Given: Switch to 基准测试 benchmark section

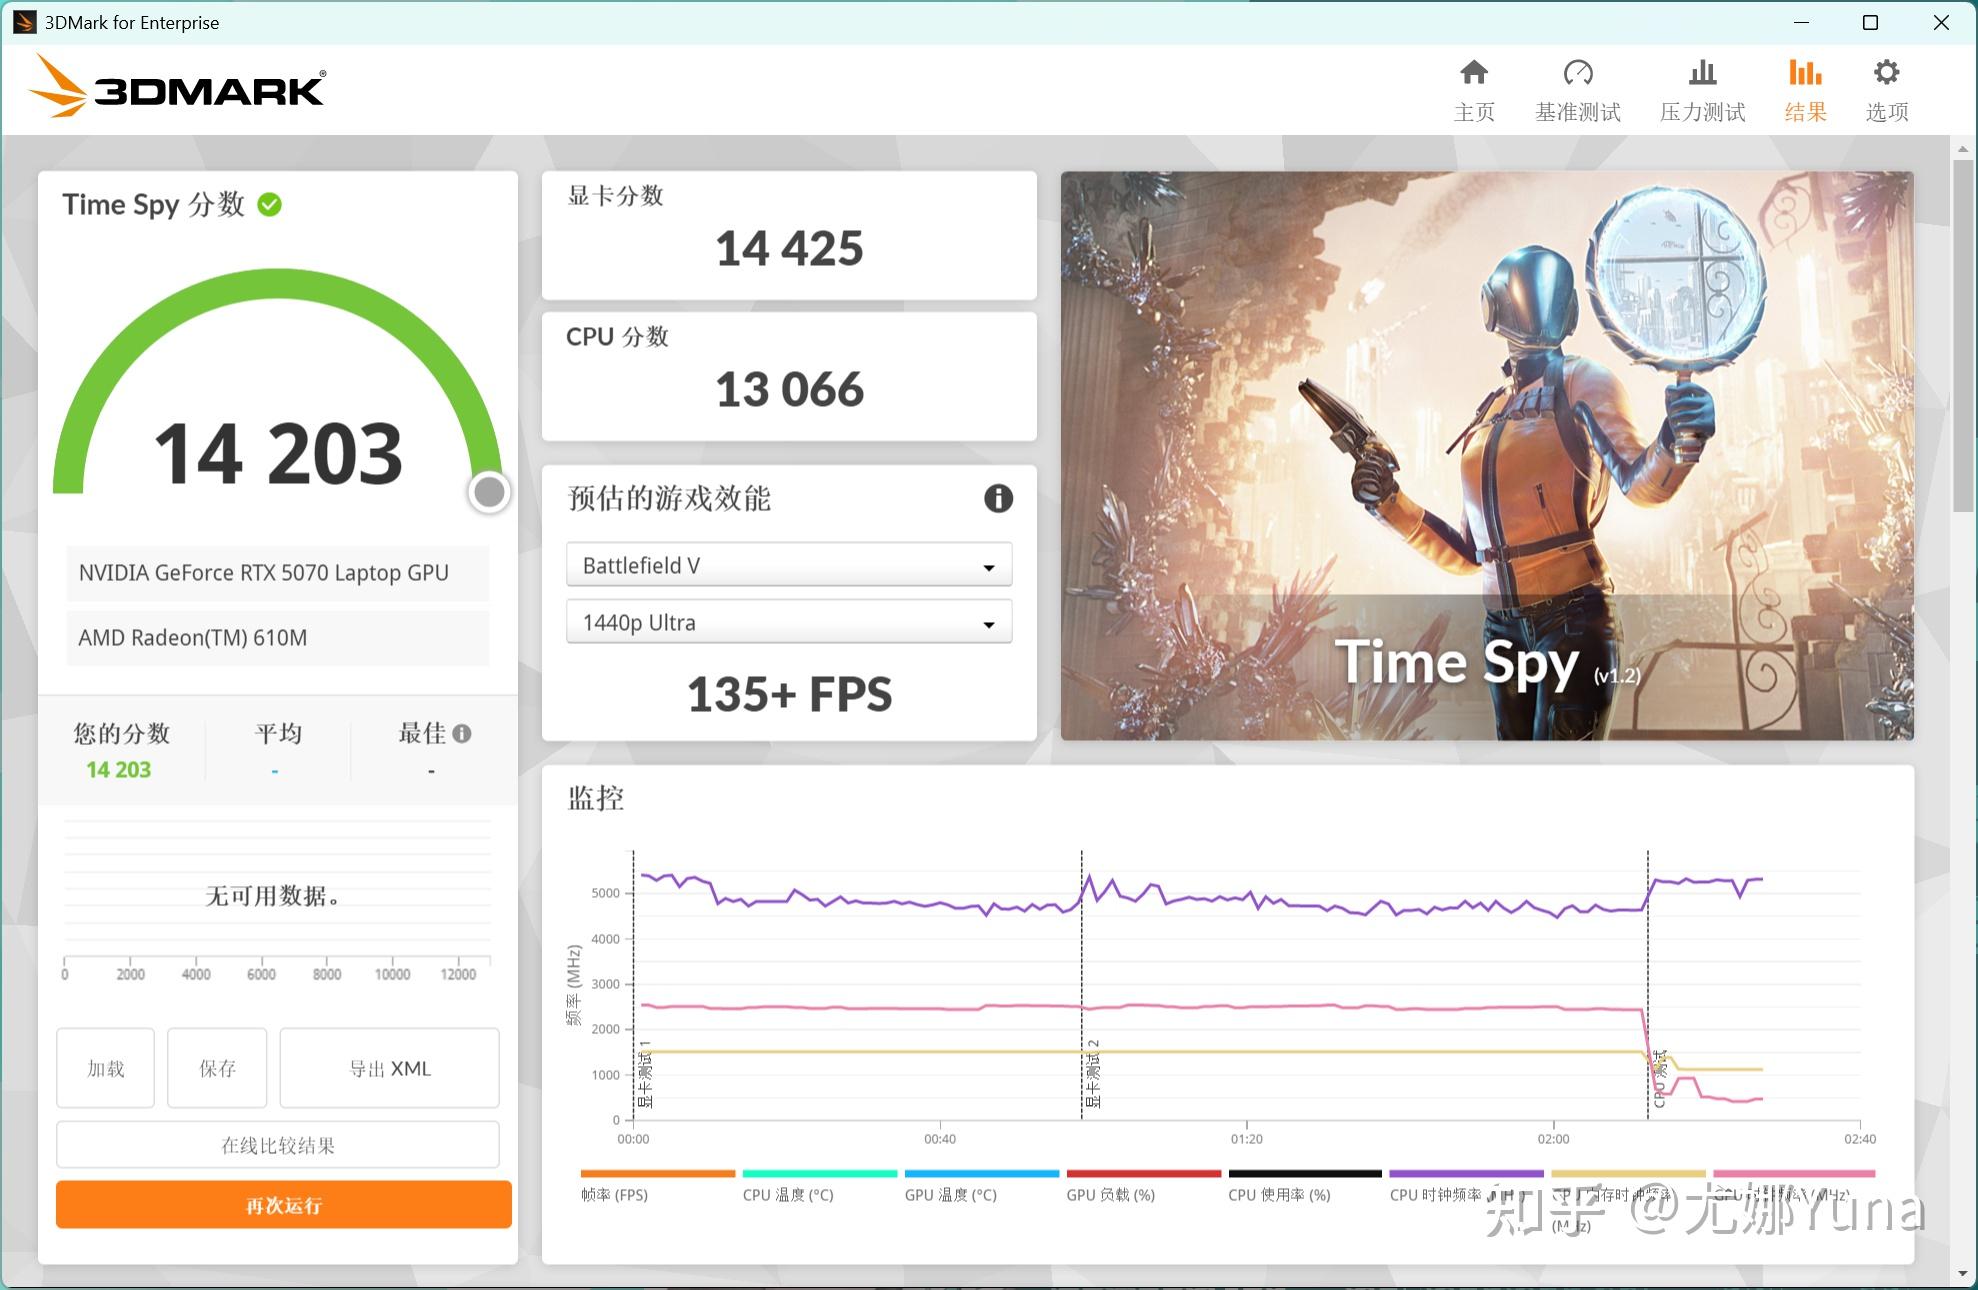Looking at the screenshot, I should pos(1578,88).
